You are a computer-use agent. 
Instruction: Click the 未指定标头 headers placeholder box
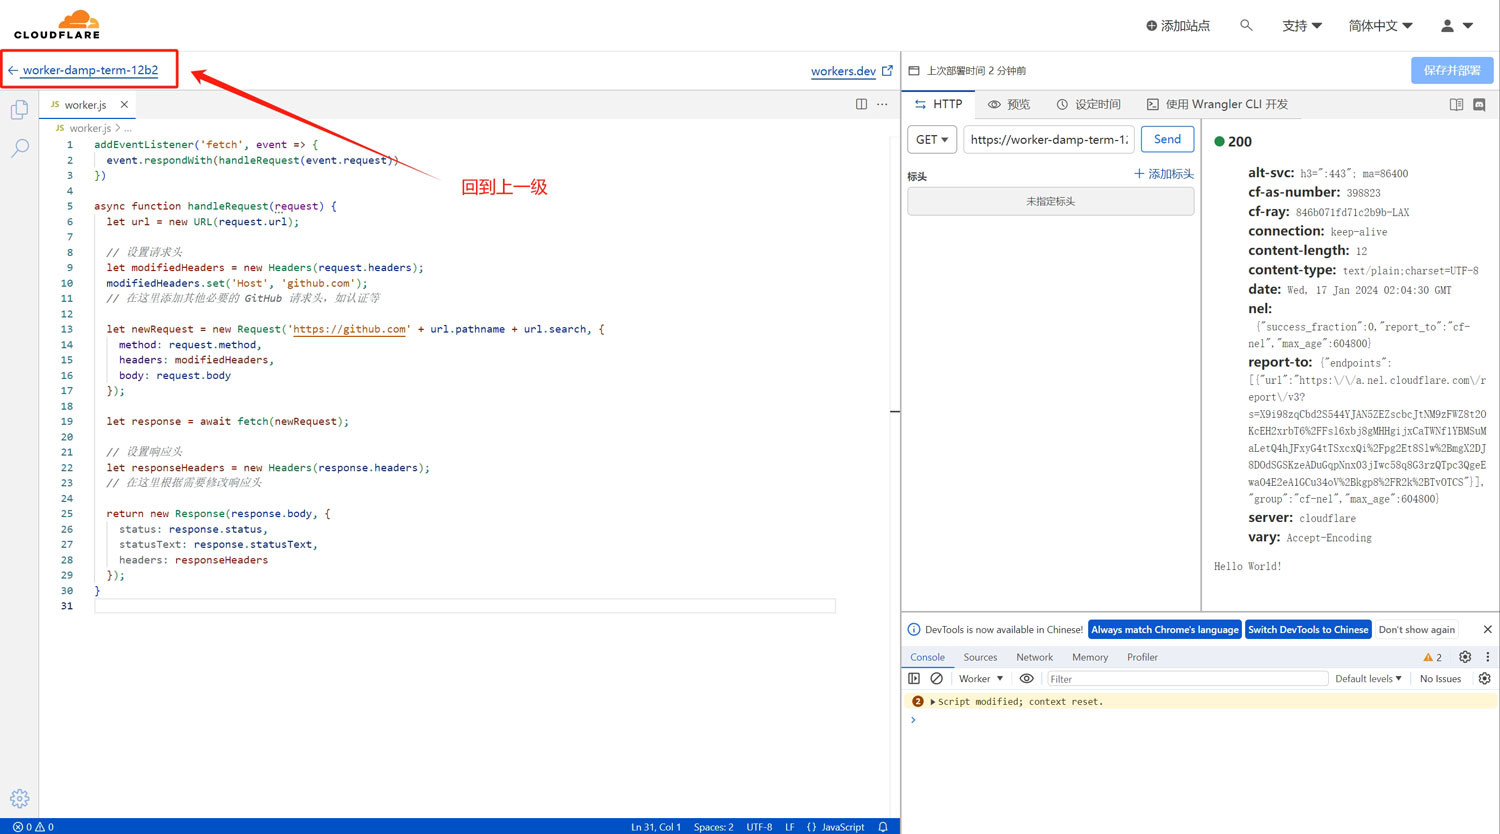point(1050,201)
